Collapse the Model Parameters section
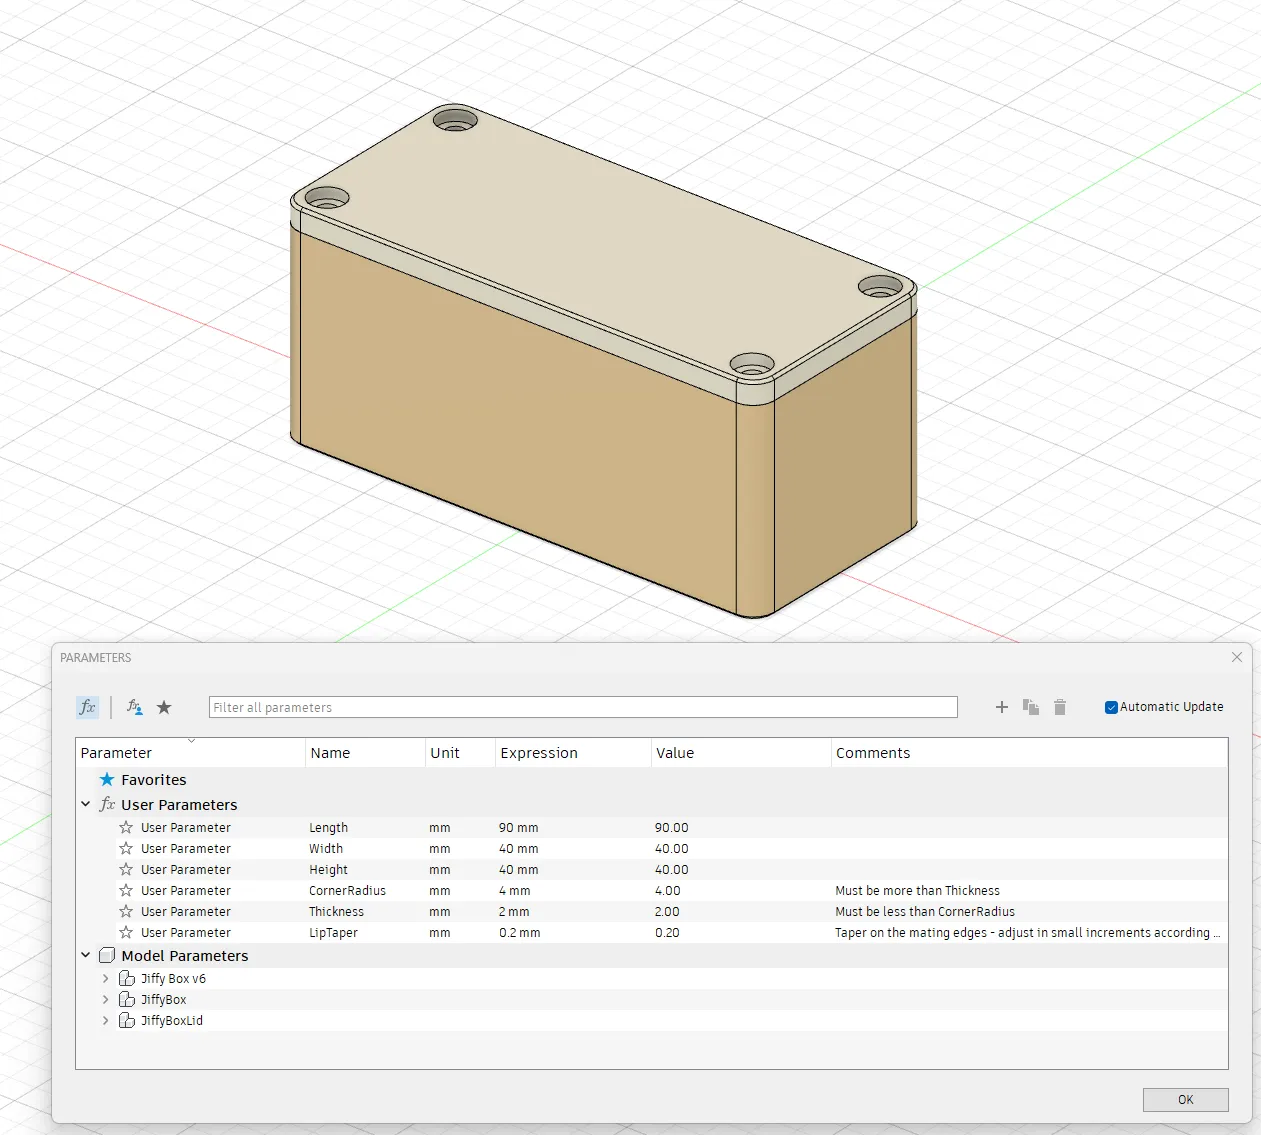Screen dimensions: 1261x1135 (x=86, y=956)
